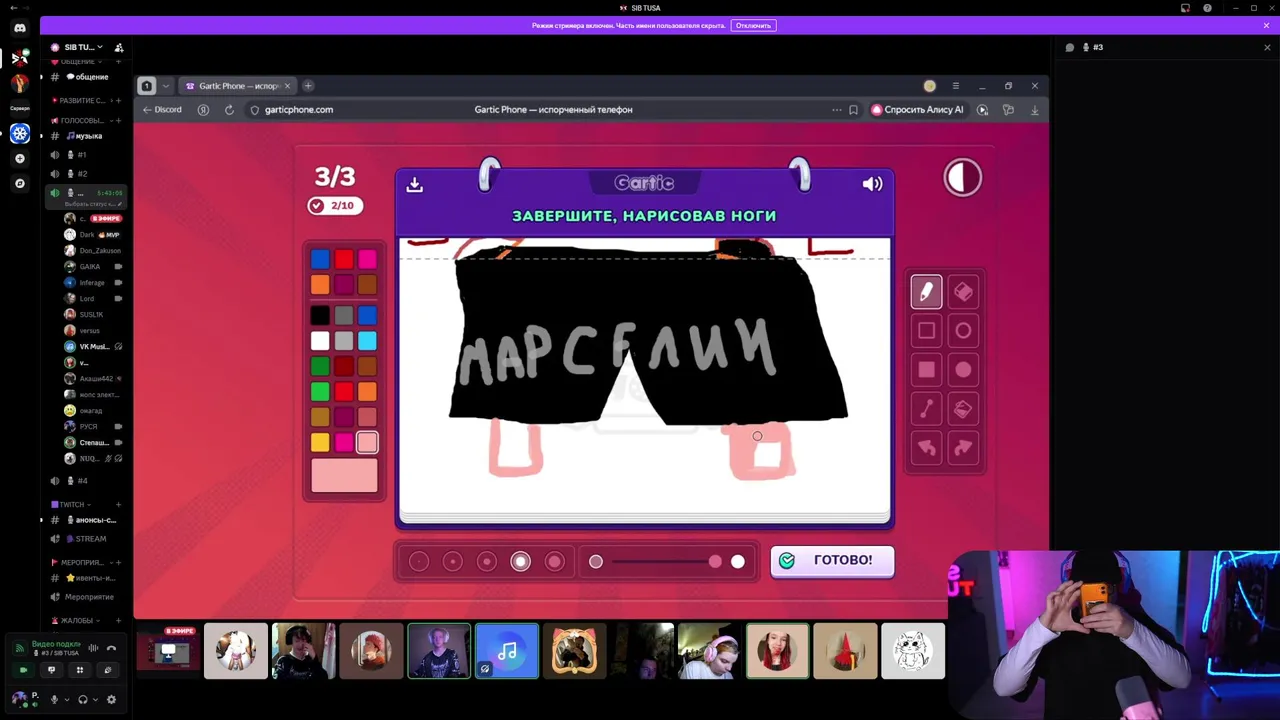Toggle Discord camera on or off
The image size is (1280, 720).
point(24,670)
